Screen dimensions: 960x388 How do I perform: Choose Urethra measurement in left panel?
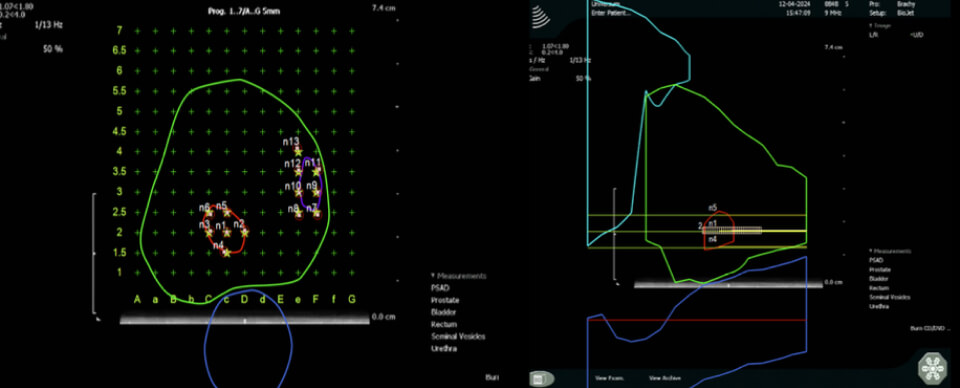coord(444,349)
